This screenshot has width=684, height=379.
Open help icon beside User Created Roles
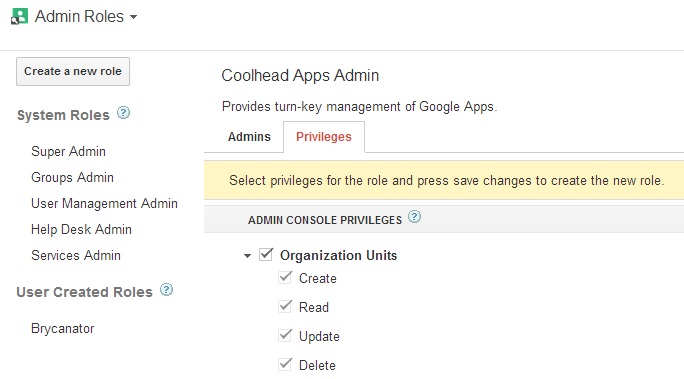166,290
